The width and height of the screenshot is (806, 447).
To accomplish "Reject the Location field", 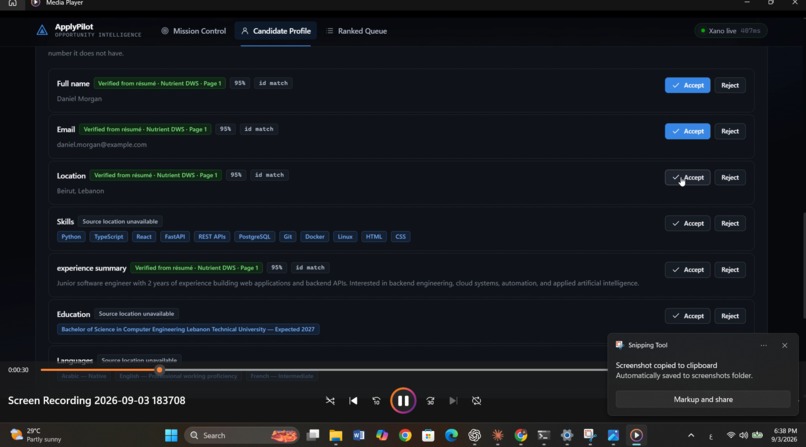I will click(x=729, y=177).
